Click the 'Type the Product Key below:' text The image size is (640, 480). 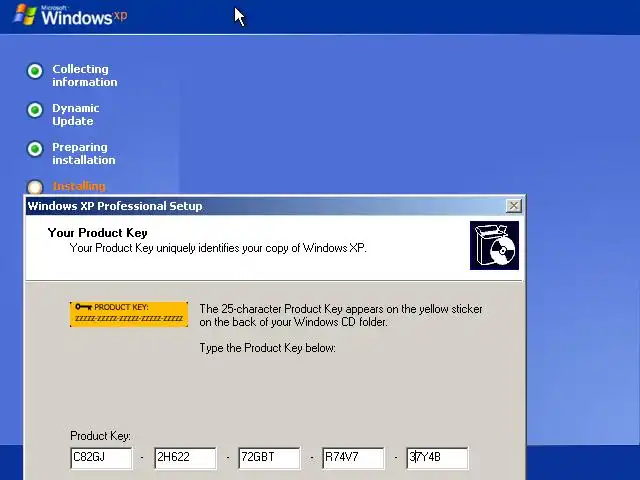[x=267, y=348]
